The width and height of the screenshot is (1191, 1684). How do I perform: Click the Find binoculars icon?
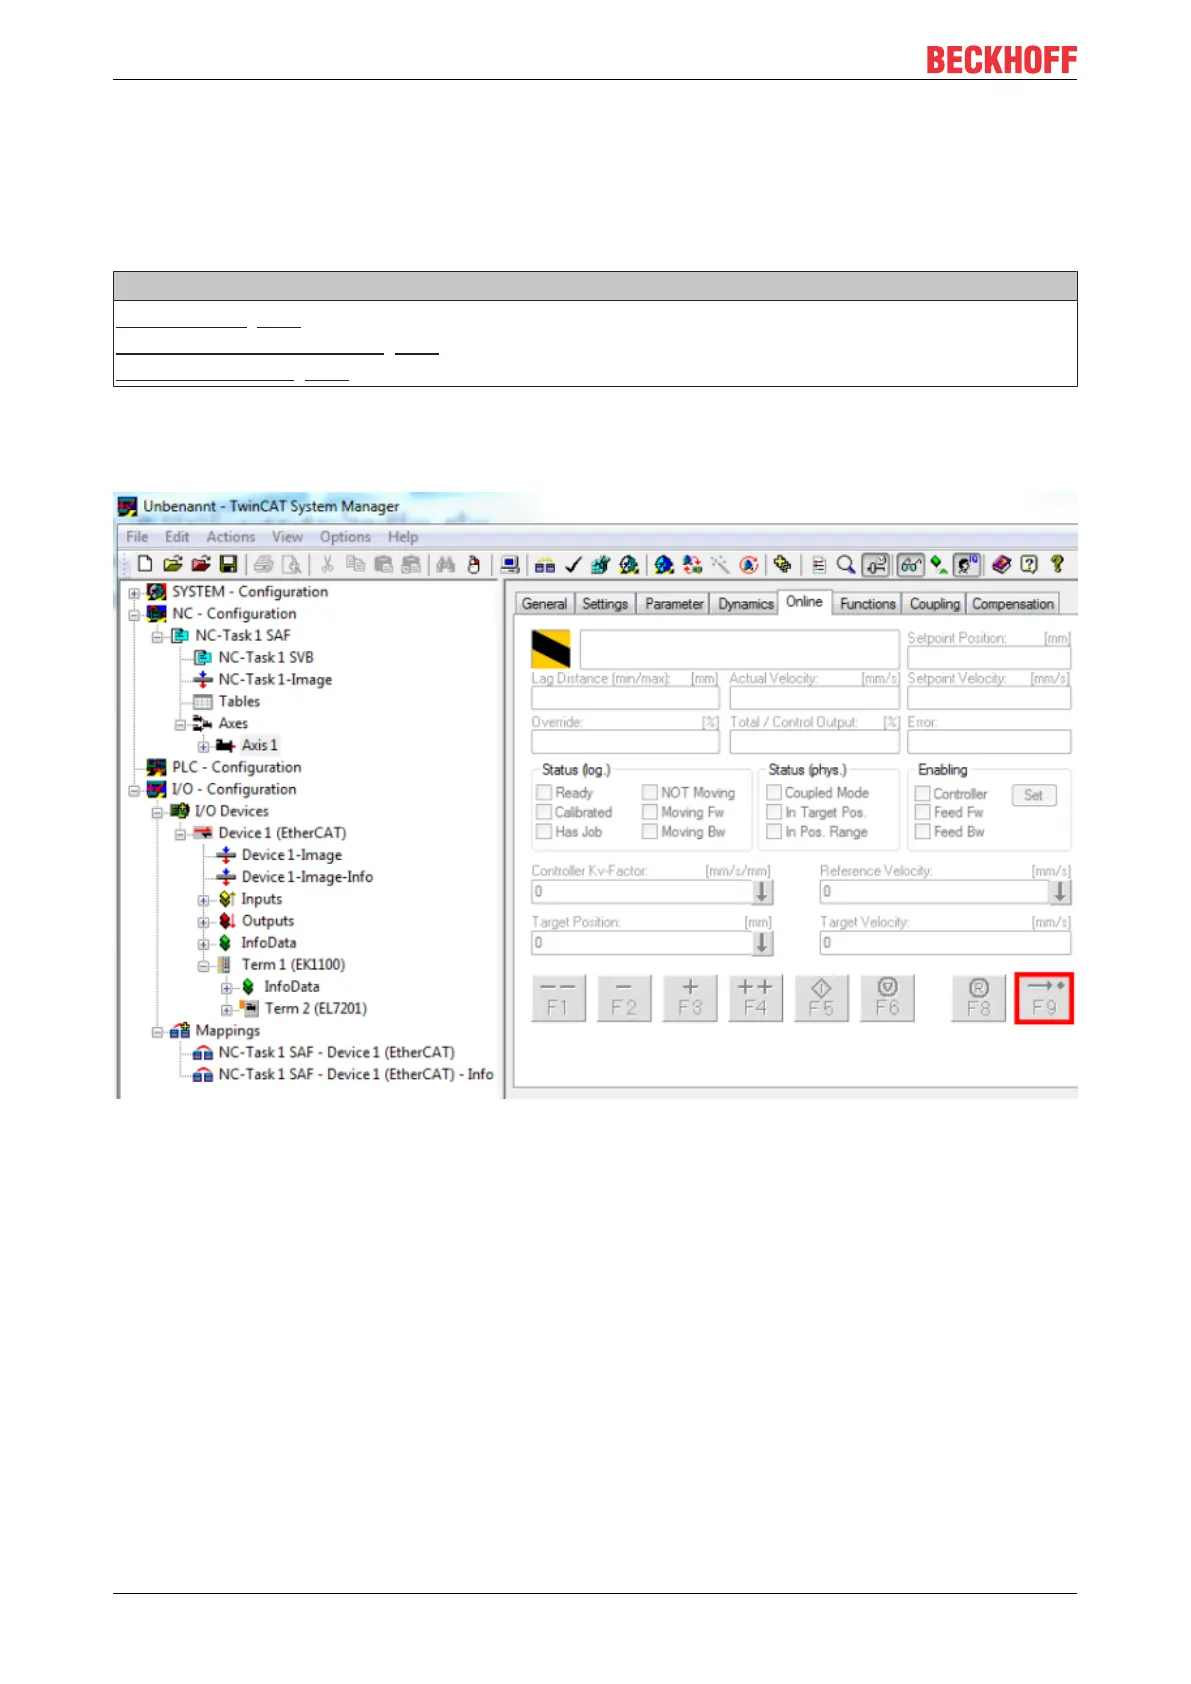[446, 565]
